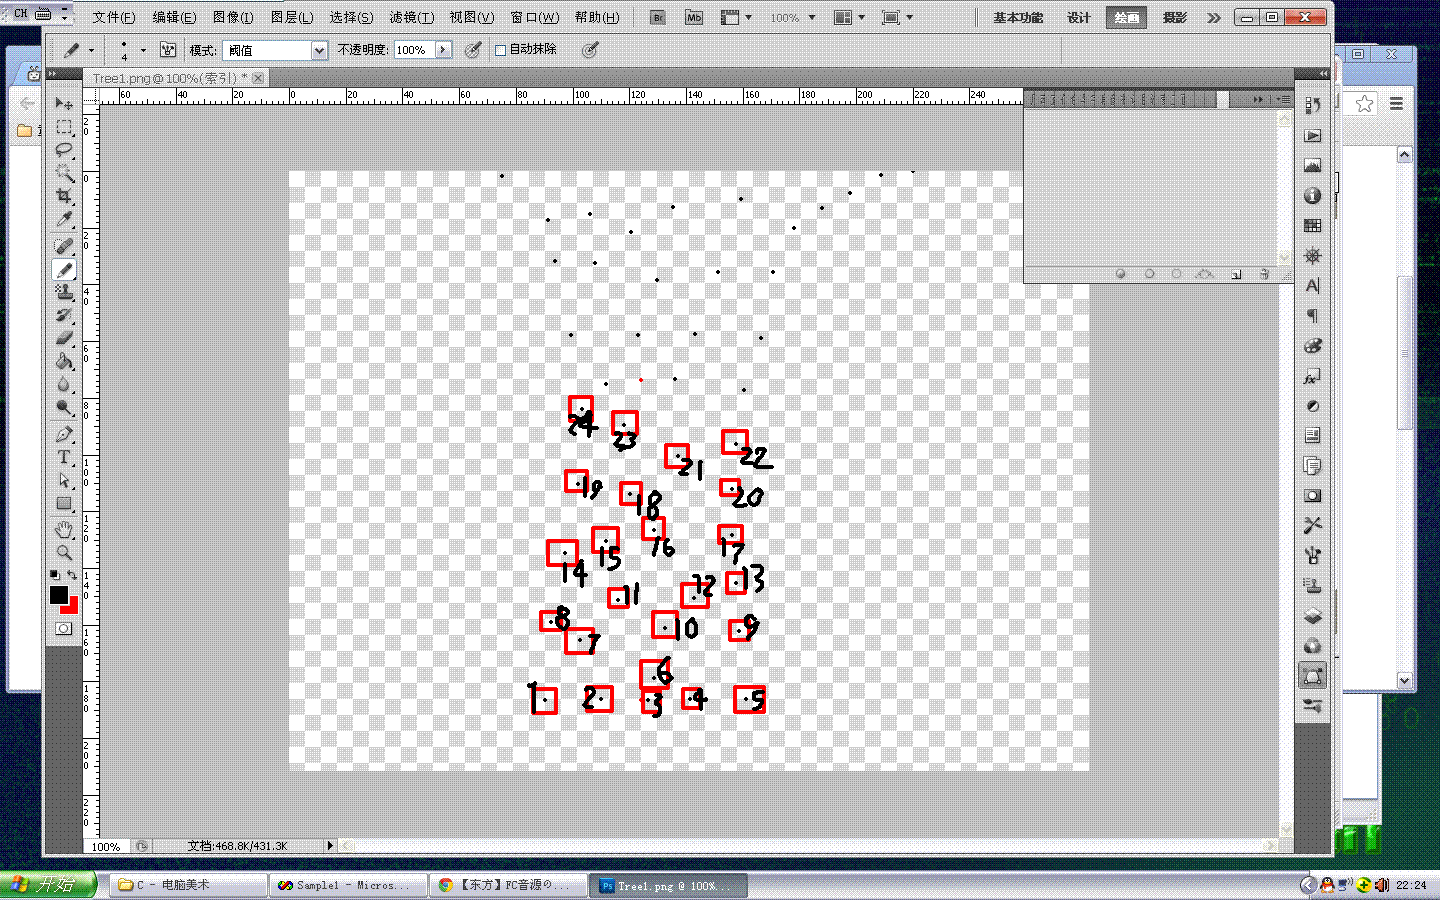Expand more workspaces chevron
Screen dimensions: 1440x900
pos(1214,18)
